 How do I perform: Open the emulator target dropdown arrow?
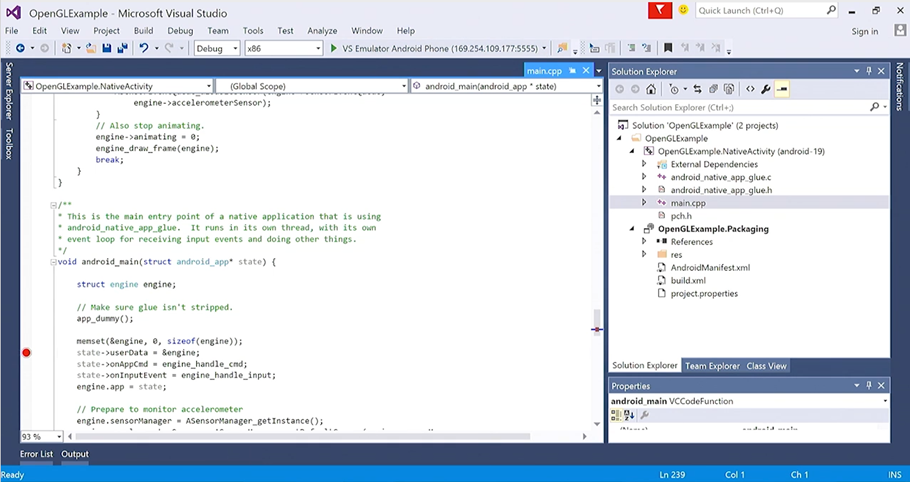pyautogui.click(x=544, y=49)
